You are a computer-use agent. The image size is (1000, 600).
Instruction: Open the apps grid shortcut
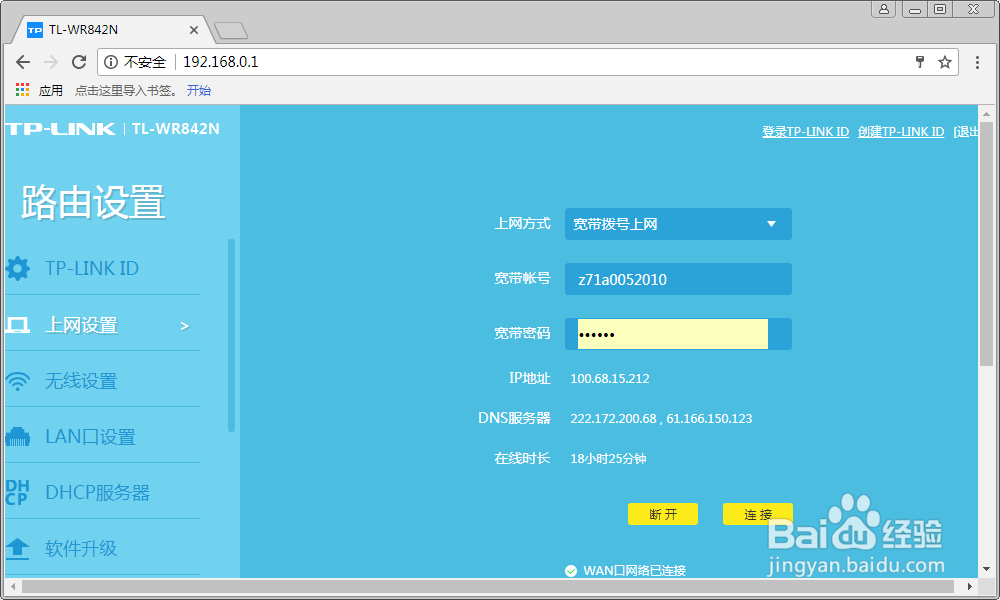22,90
